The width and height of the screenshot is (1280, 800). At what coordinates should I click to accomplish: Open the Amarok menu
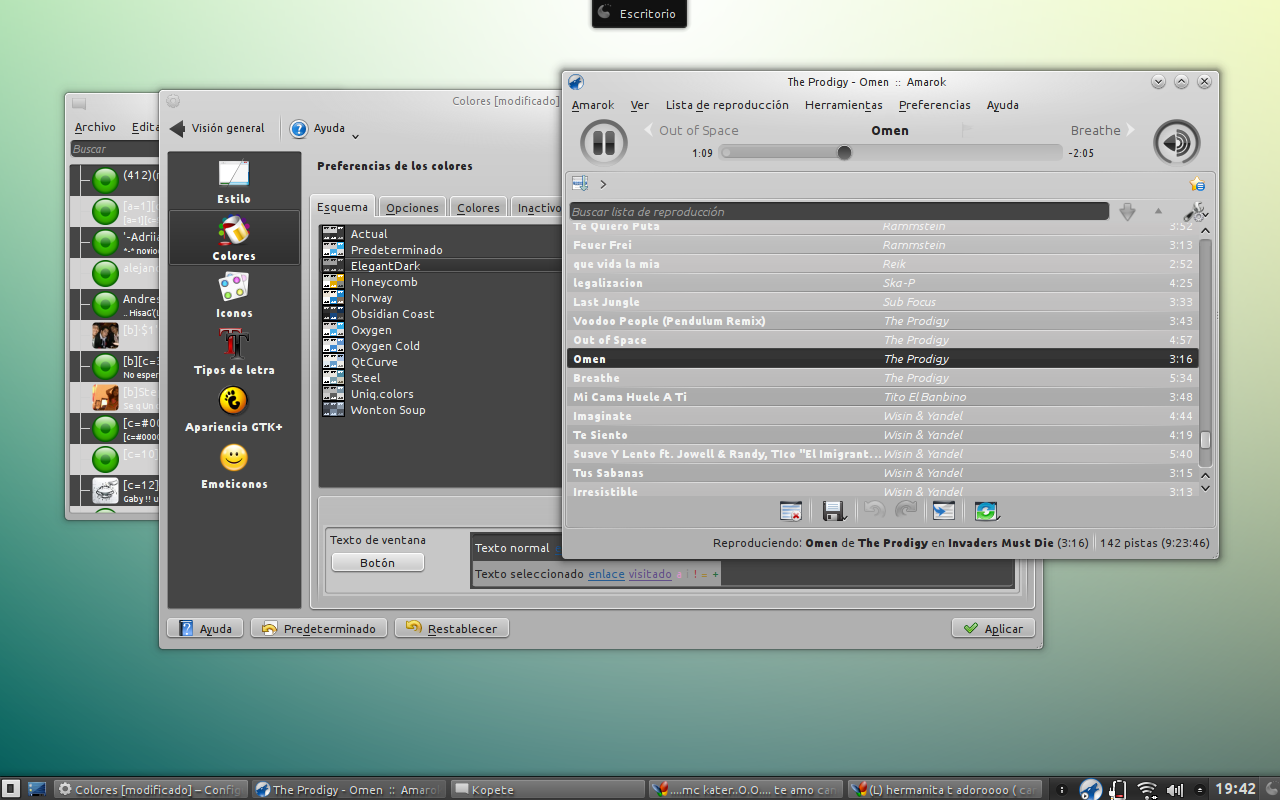click(x=593, y=105)
